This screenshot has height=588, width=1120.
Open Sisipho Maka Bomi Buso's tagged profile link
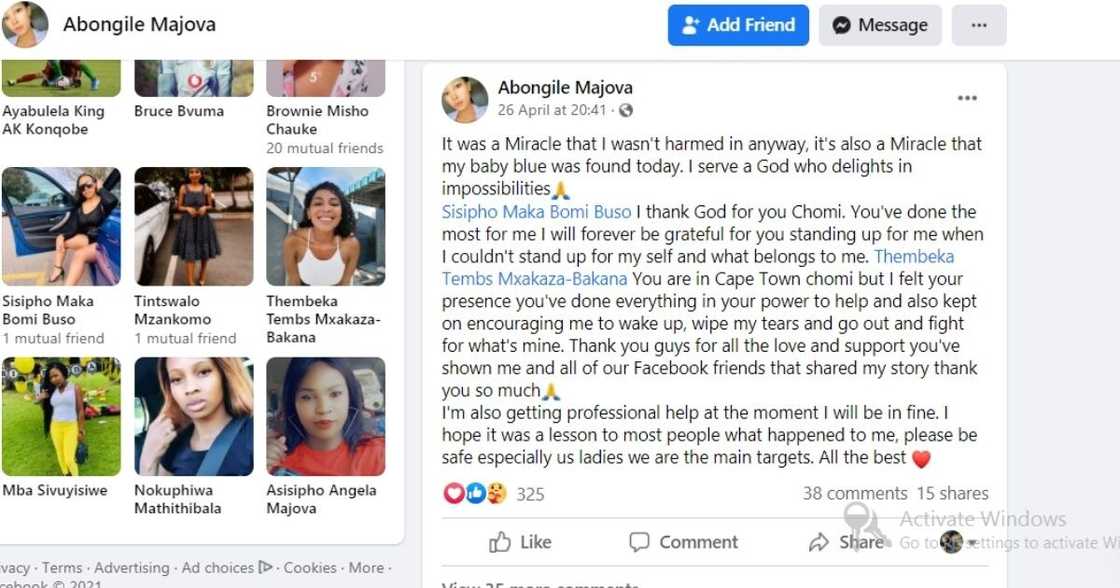click(x=536, y=212)
